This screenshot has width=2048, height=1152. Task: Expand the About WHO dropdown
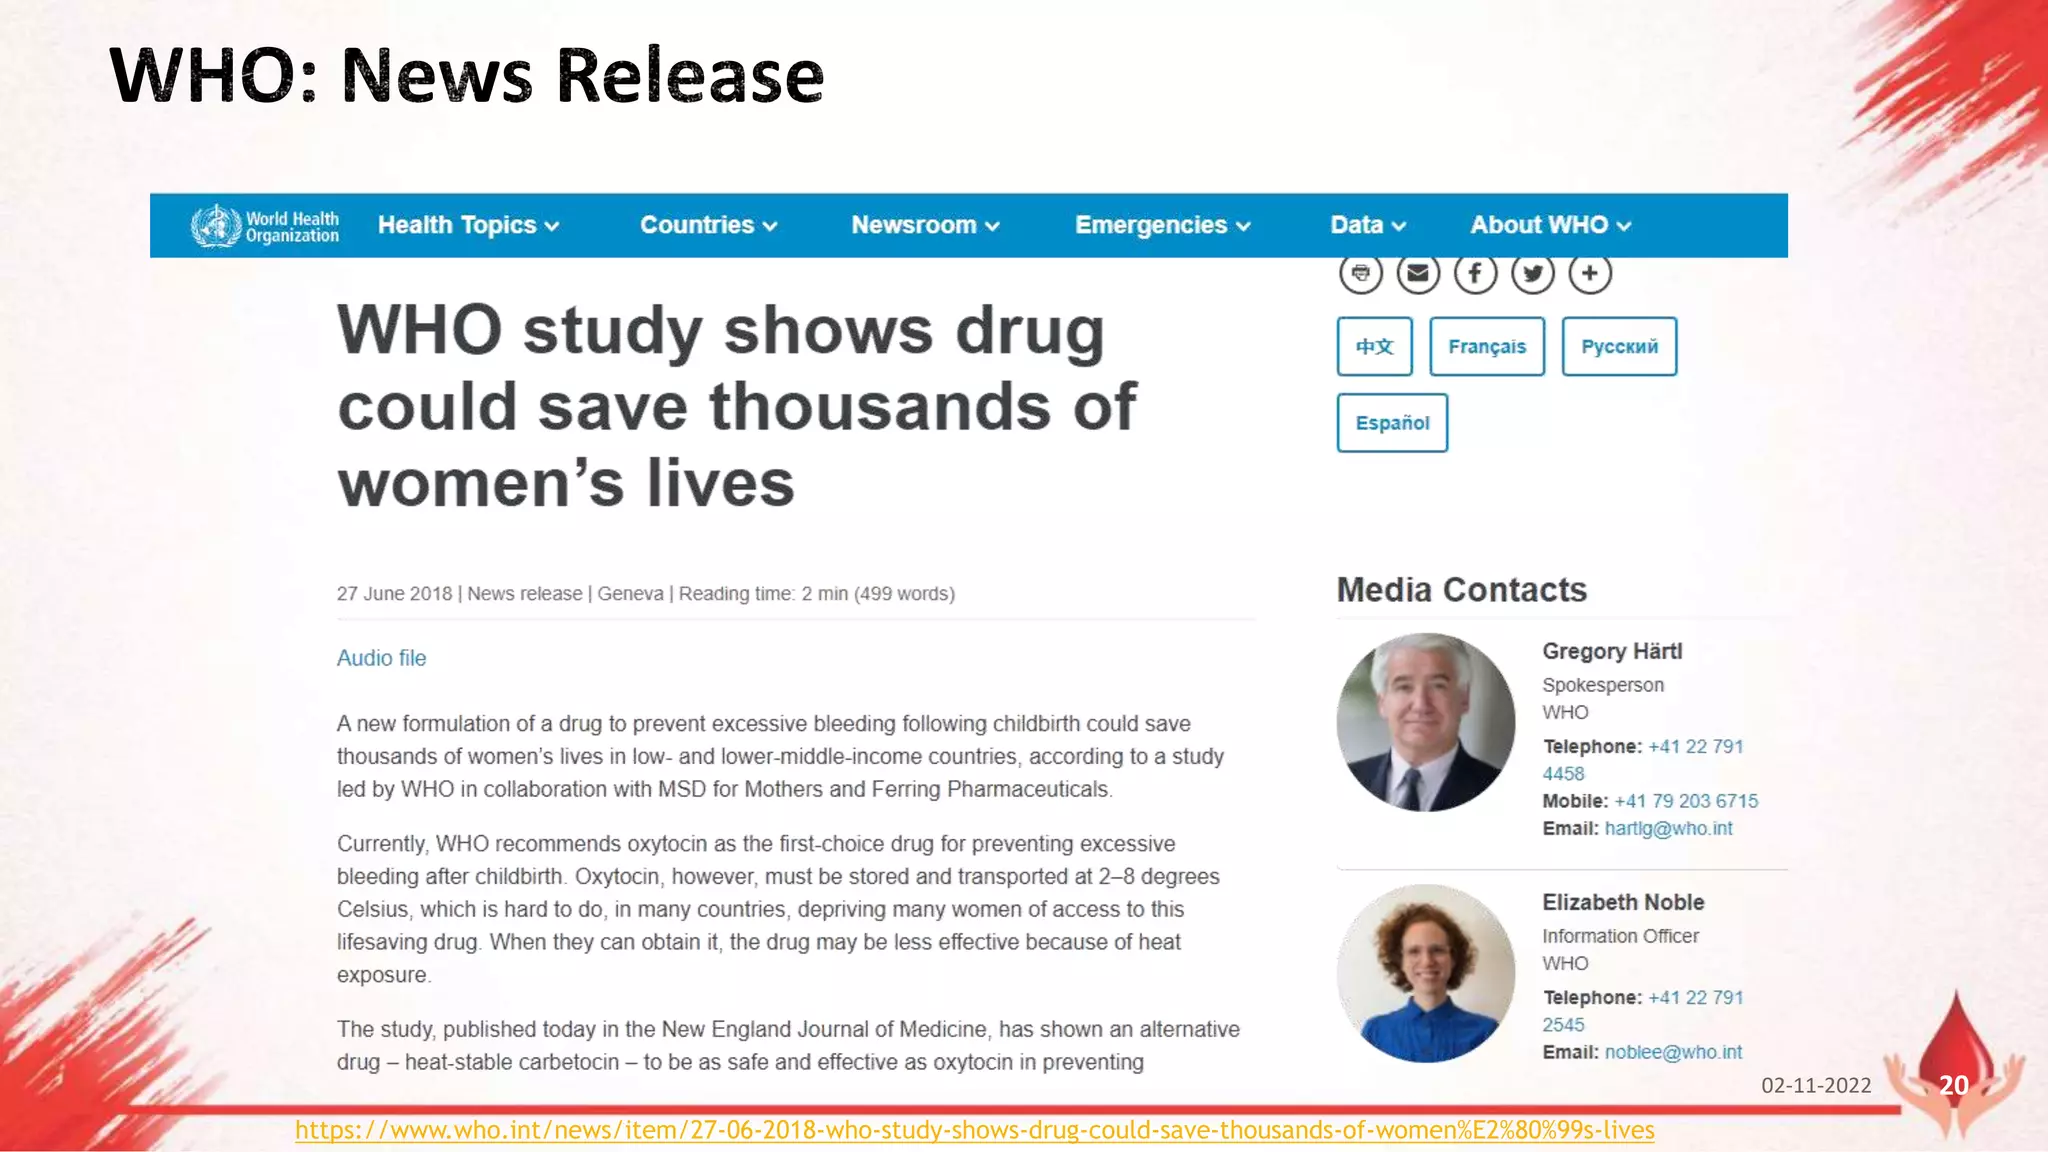pos(1550,225)
